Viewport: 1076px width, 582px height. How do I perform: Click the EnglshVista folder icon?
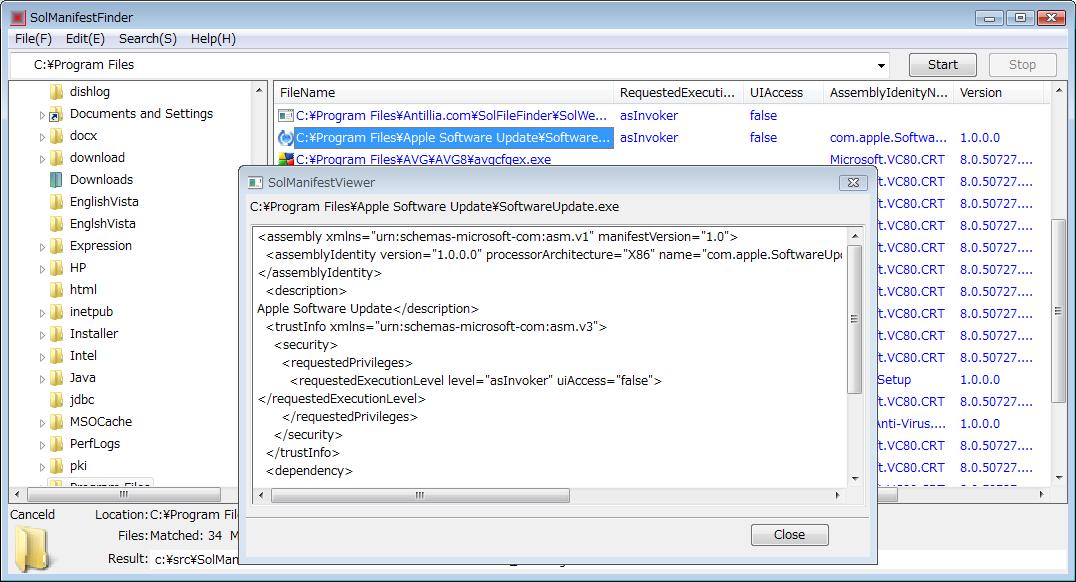pos(56,224)
